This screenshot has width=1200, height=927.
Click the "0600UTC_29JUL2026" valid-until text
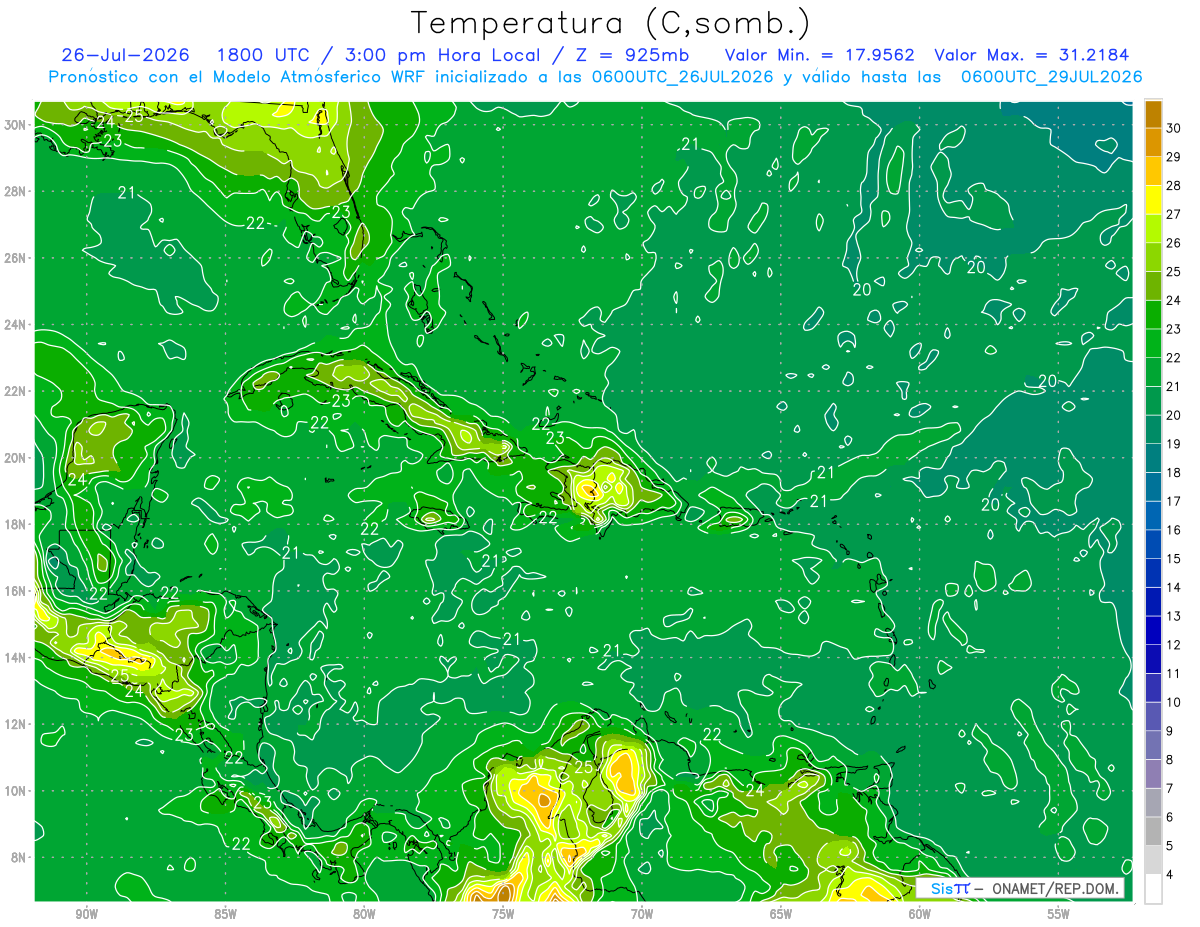click(1052, 77)
